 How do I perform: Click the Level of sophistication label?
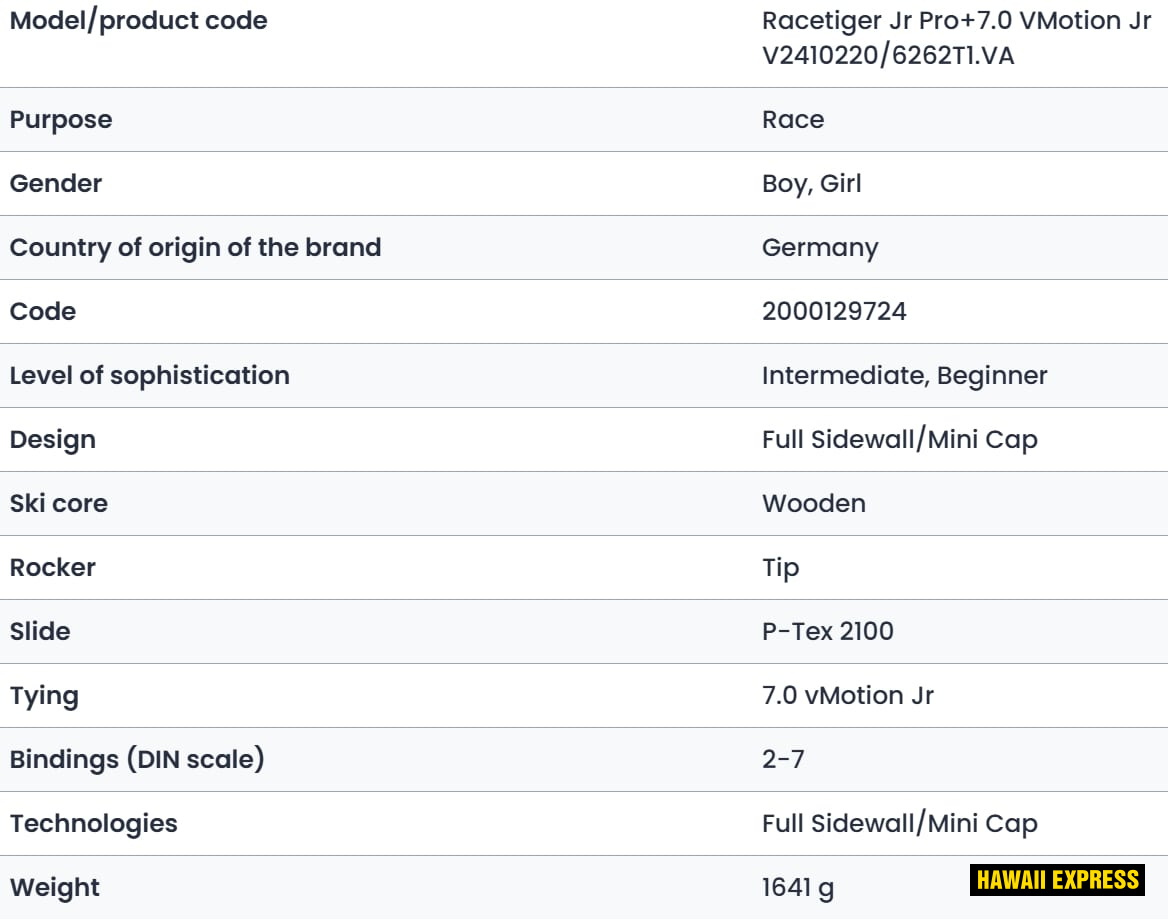[150, 376]
